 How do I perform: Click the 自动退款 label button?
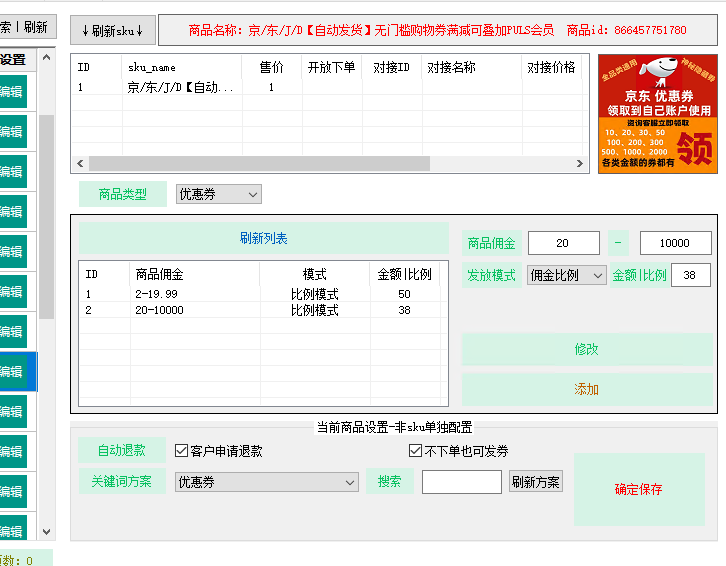tap(122, 450)
